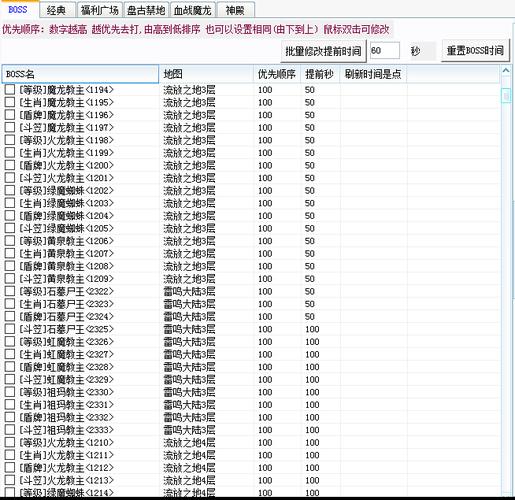The image size is (515, 500).
Task: Select row name [生肖]石墓尸王<2323>
Action: pos(66,304)
